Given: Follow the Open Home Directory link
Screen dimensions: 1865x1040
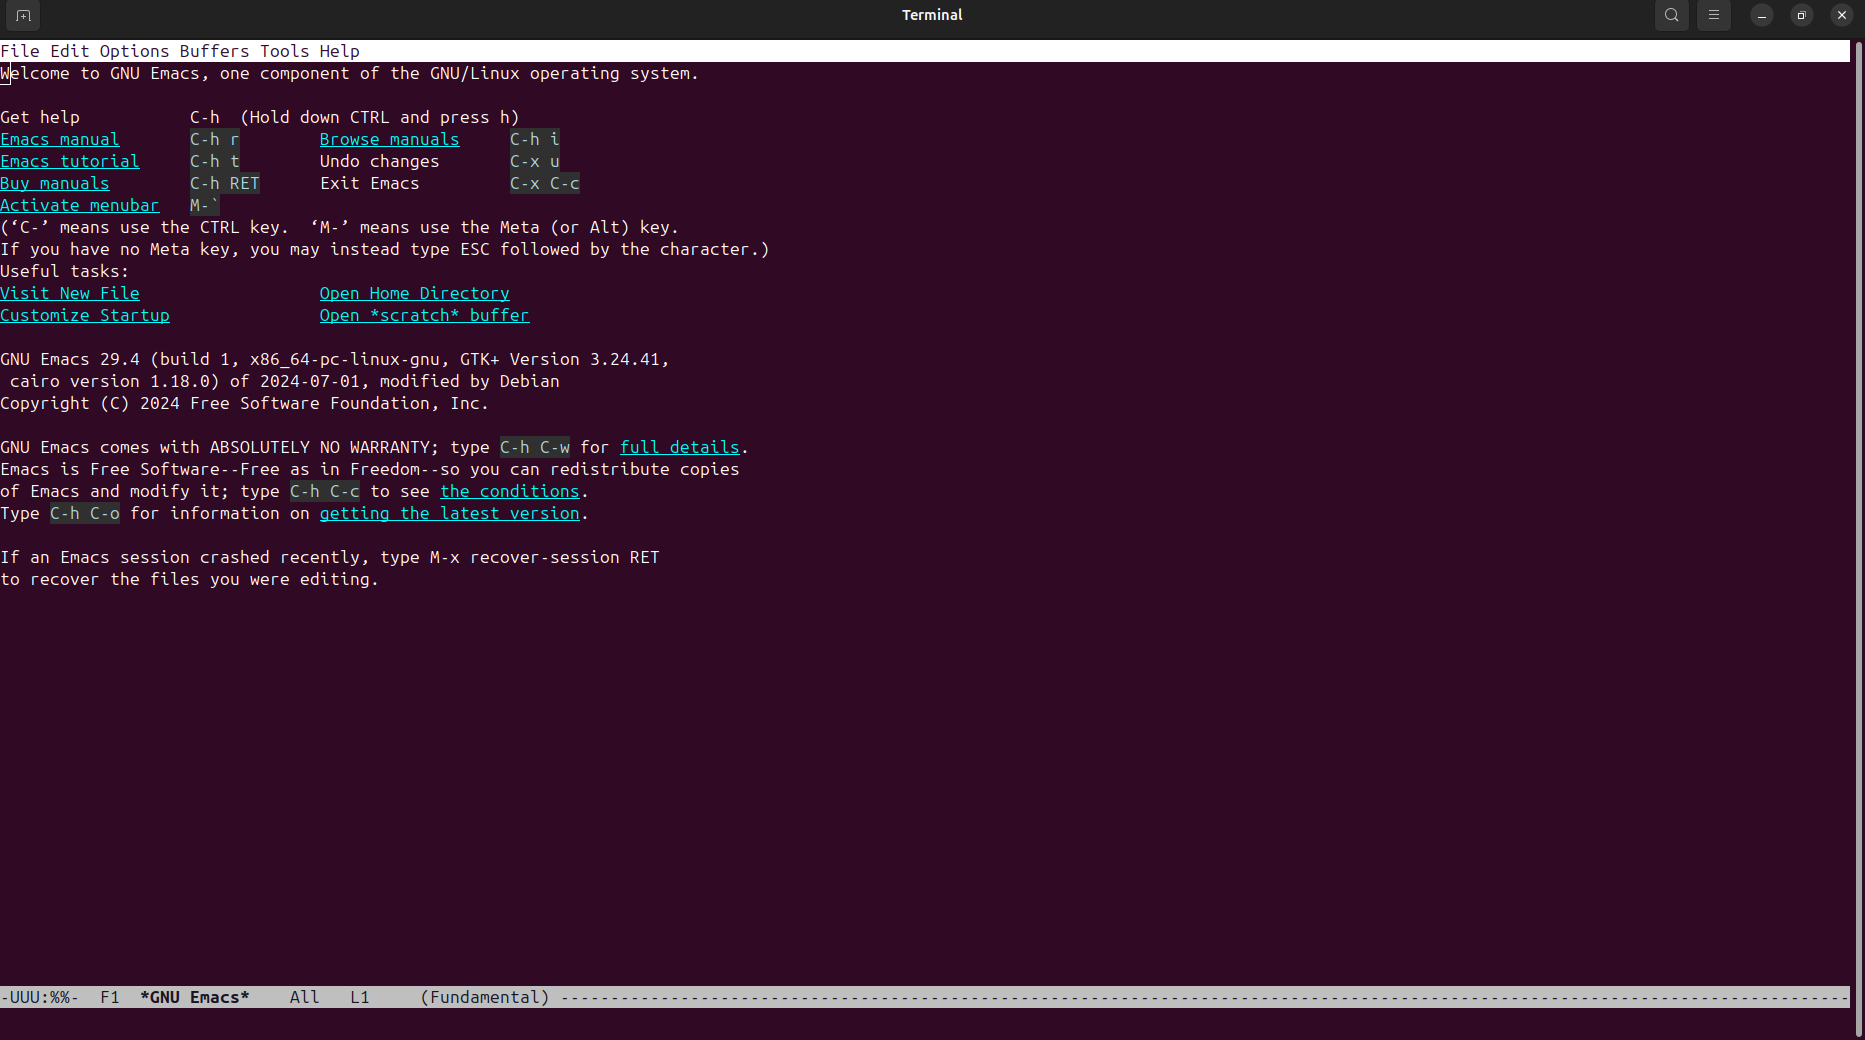Looking at the screenshot, I should (x=415, y=293).
